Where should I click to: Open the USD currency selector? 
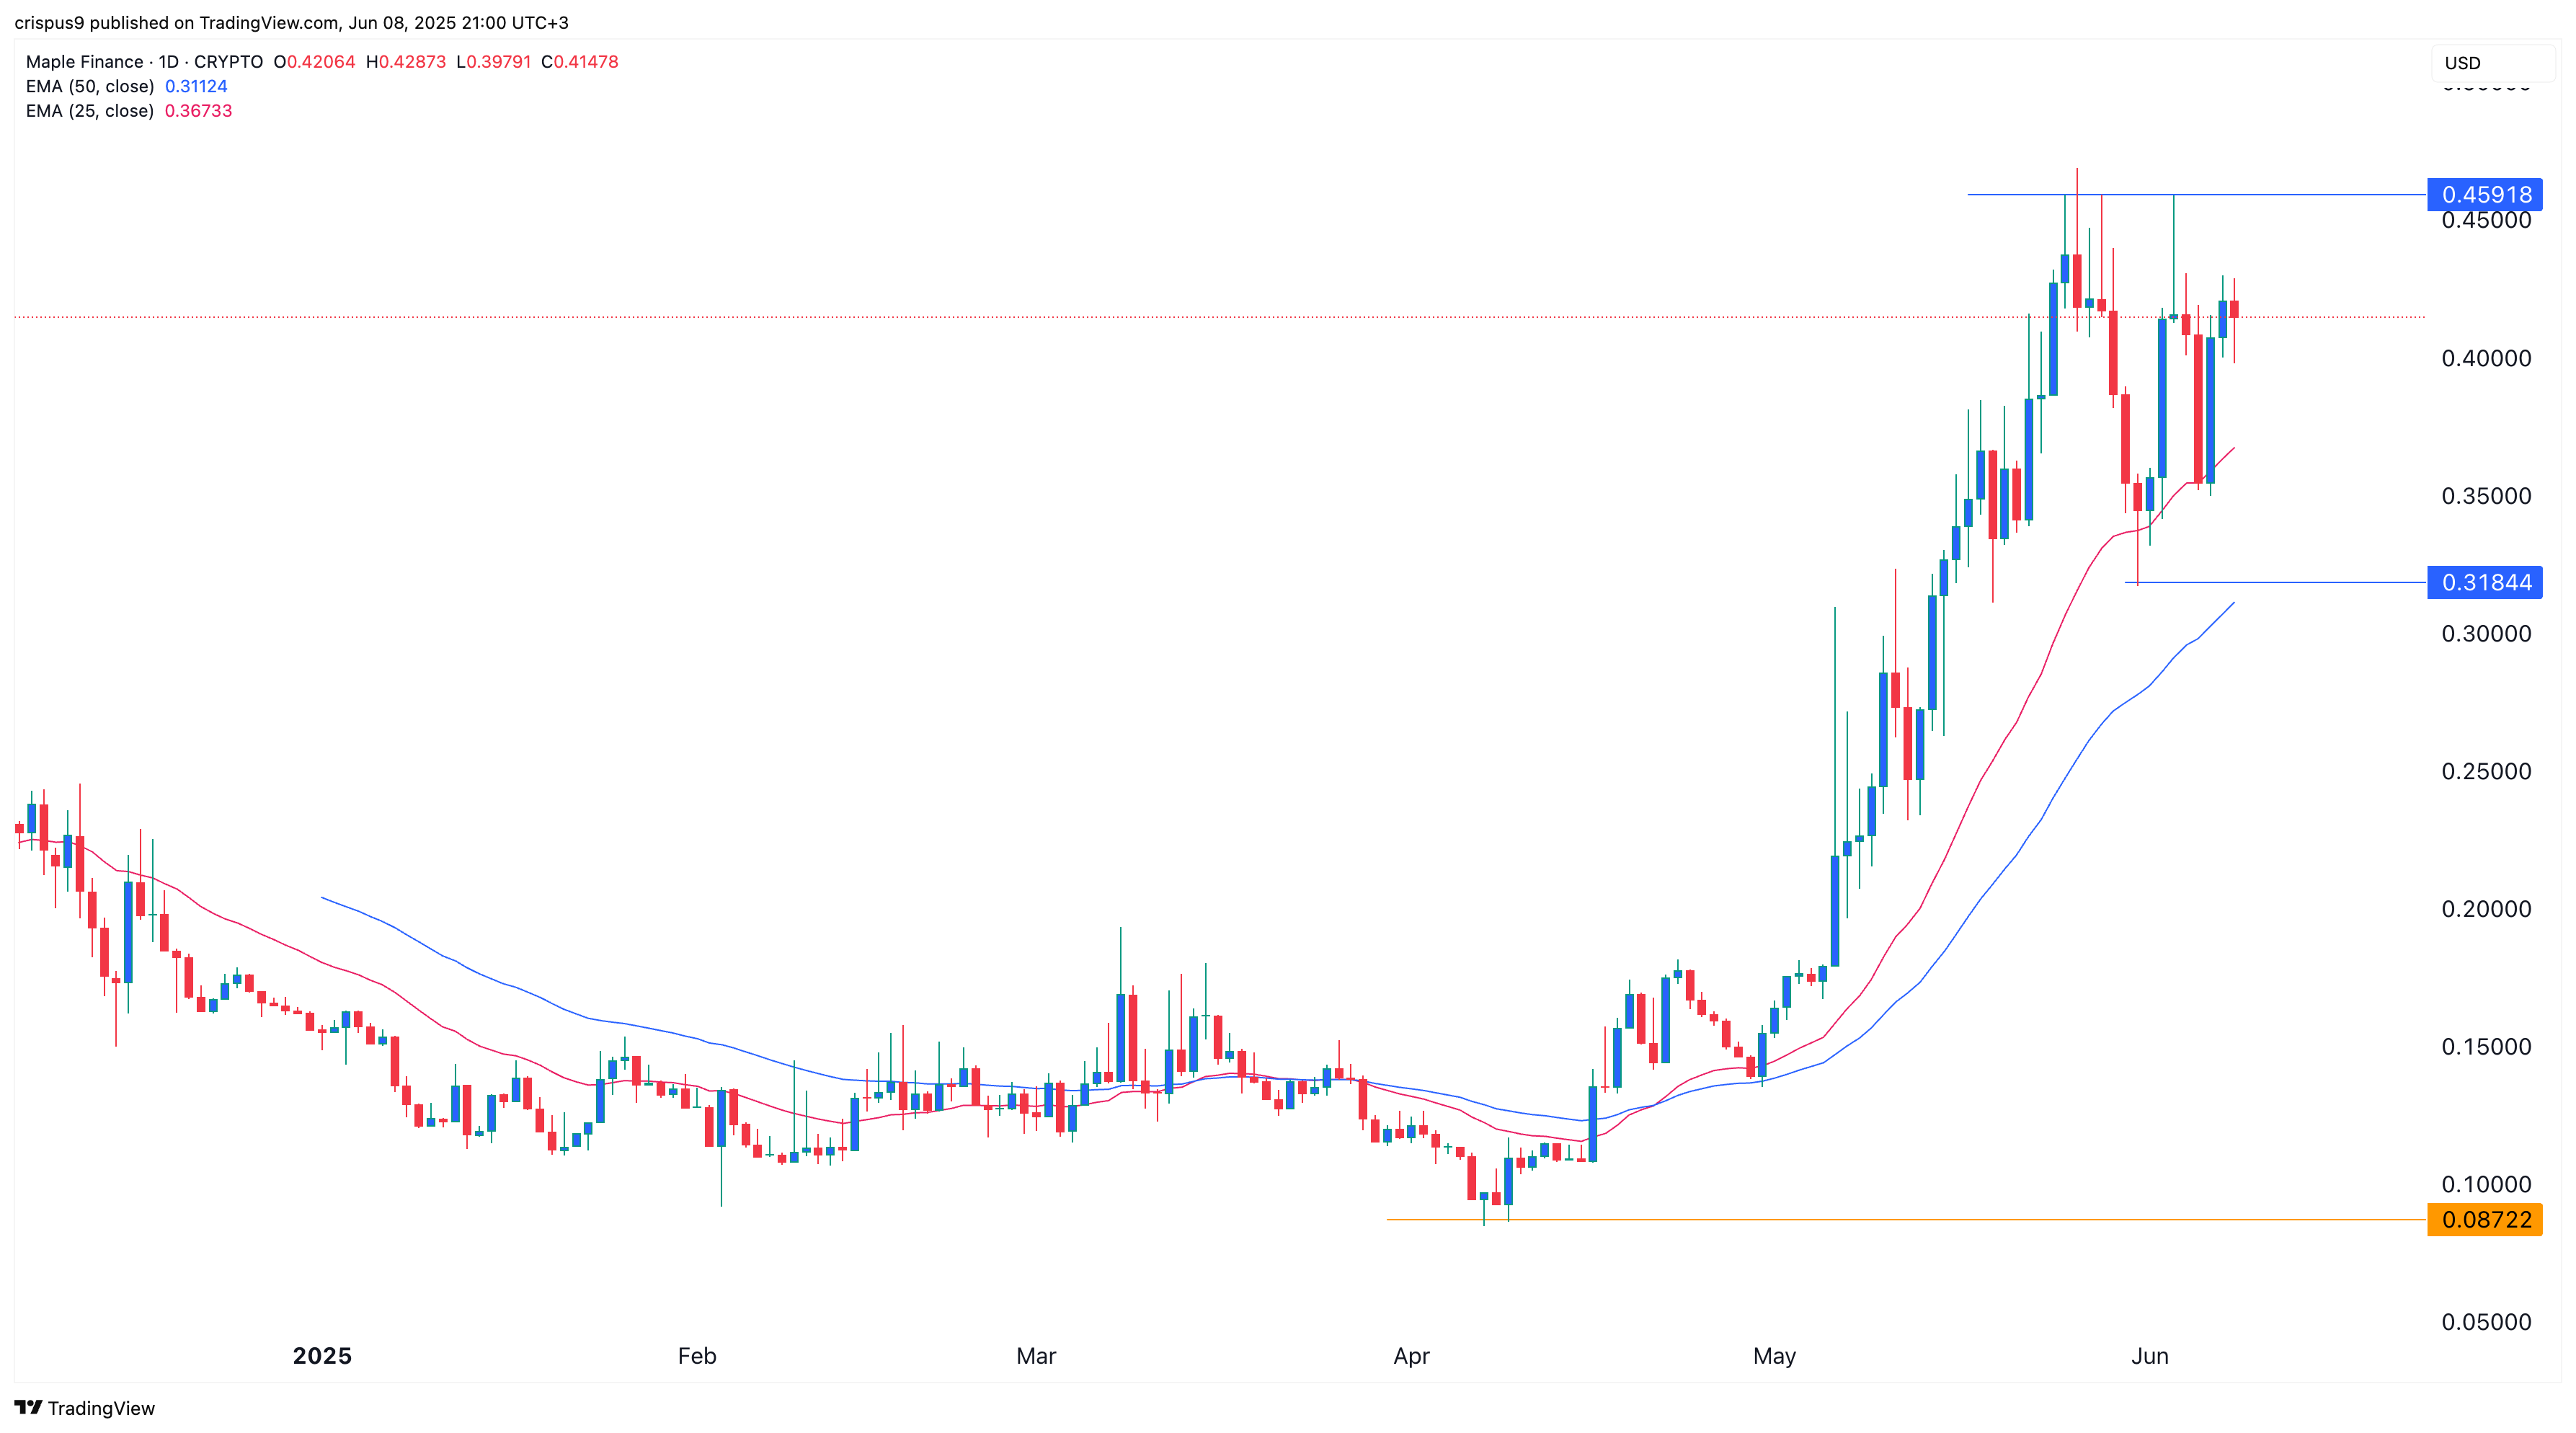(2492, 63)
